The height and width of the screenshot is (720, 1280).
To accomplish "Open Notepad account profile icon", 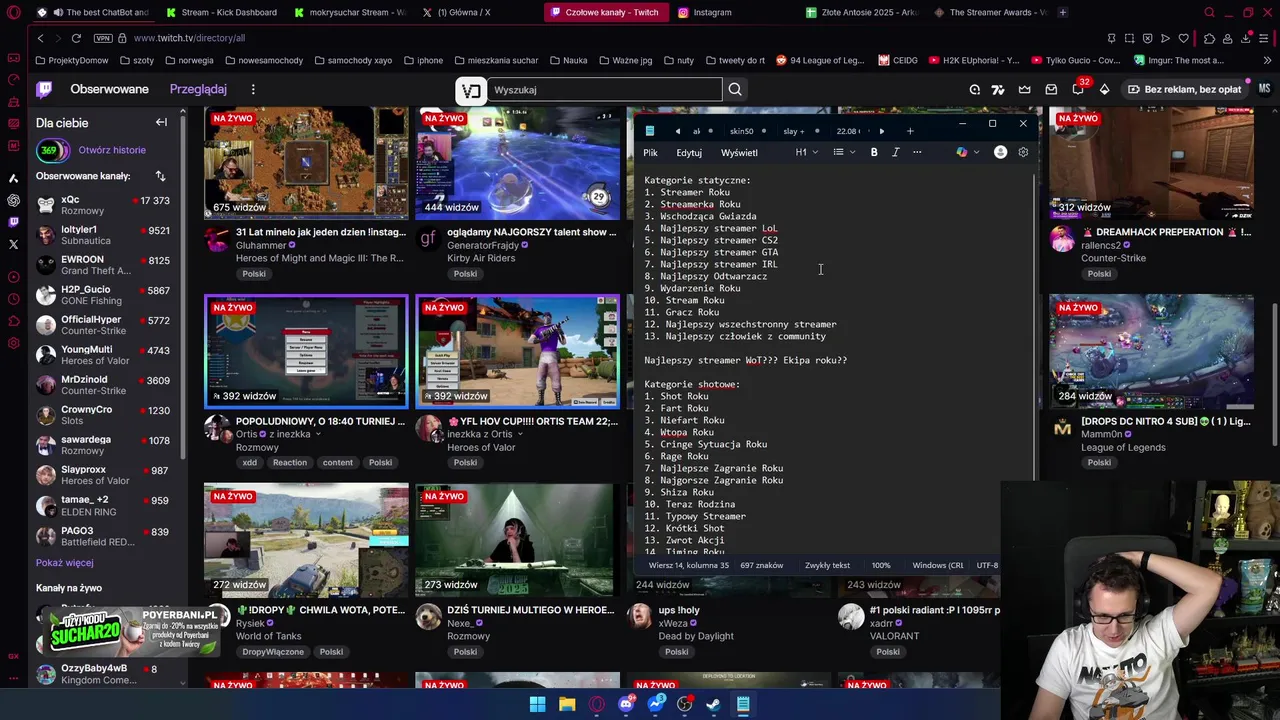I will coord(1000,152).
